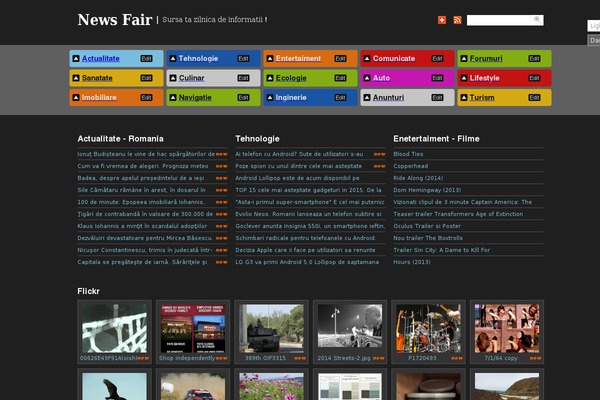Screen dimensions: 600x400
Task: Open "Nou trailer The Boxtrolls" link
Action: point(428,238)
